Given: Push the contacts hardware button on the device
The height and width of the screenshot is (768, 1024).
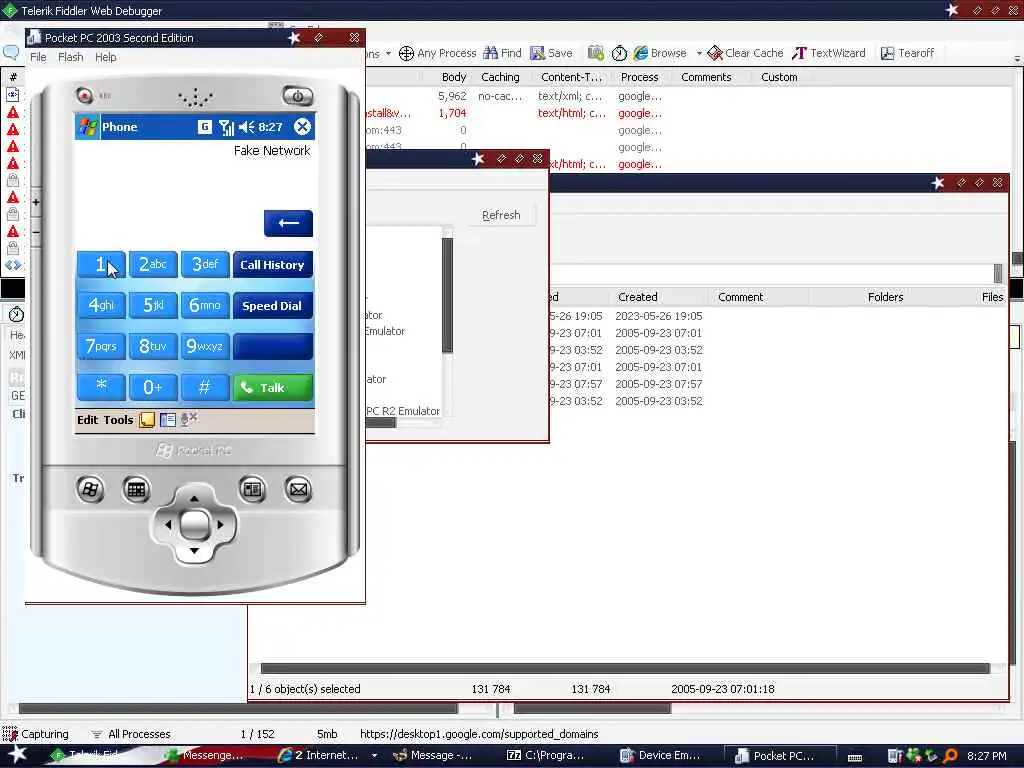Looking at the screenshot, I should 252,489.
